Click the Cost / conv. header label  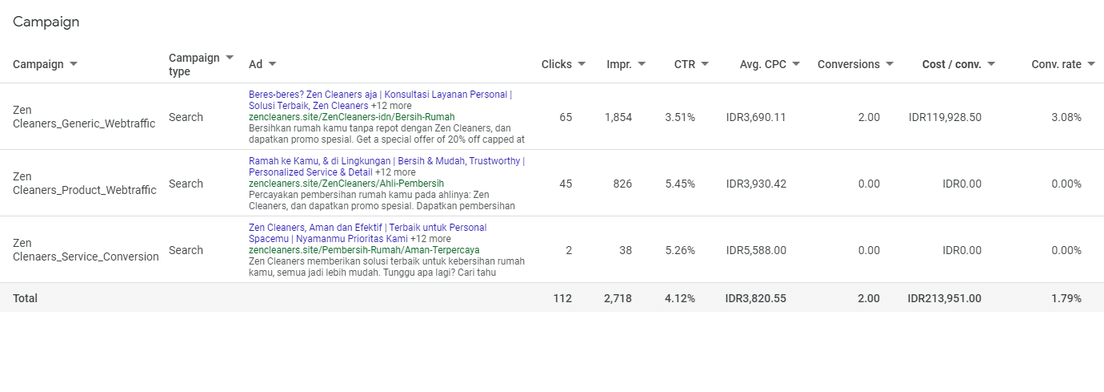click(951, 64)
